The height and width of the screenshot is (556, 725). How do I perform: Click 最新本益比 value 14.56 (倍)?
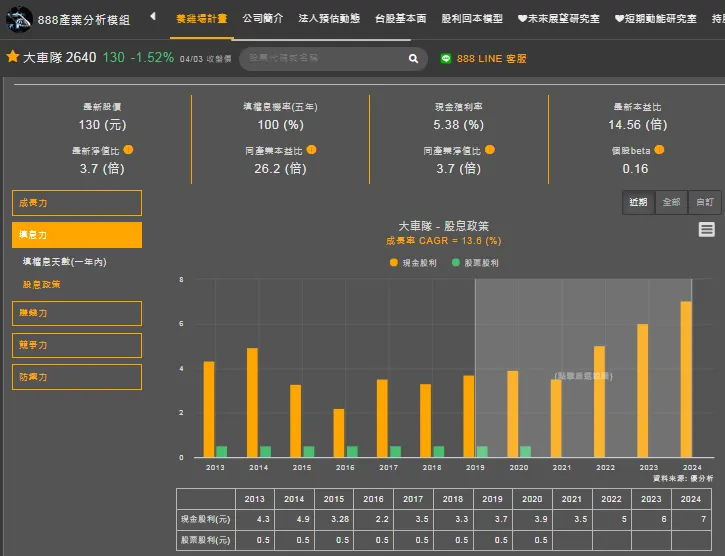638,125
